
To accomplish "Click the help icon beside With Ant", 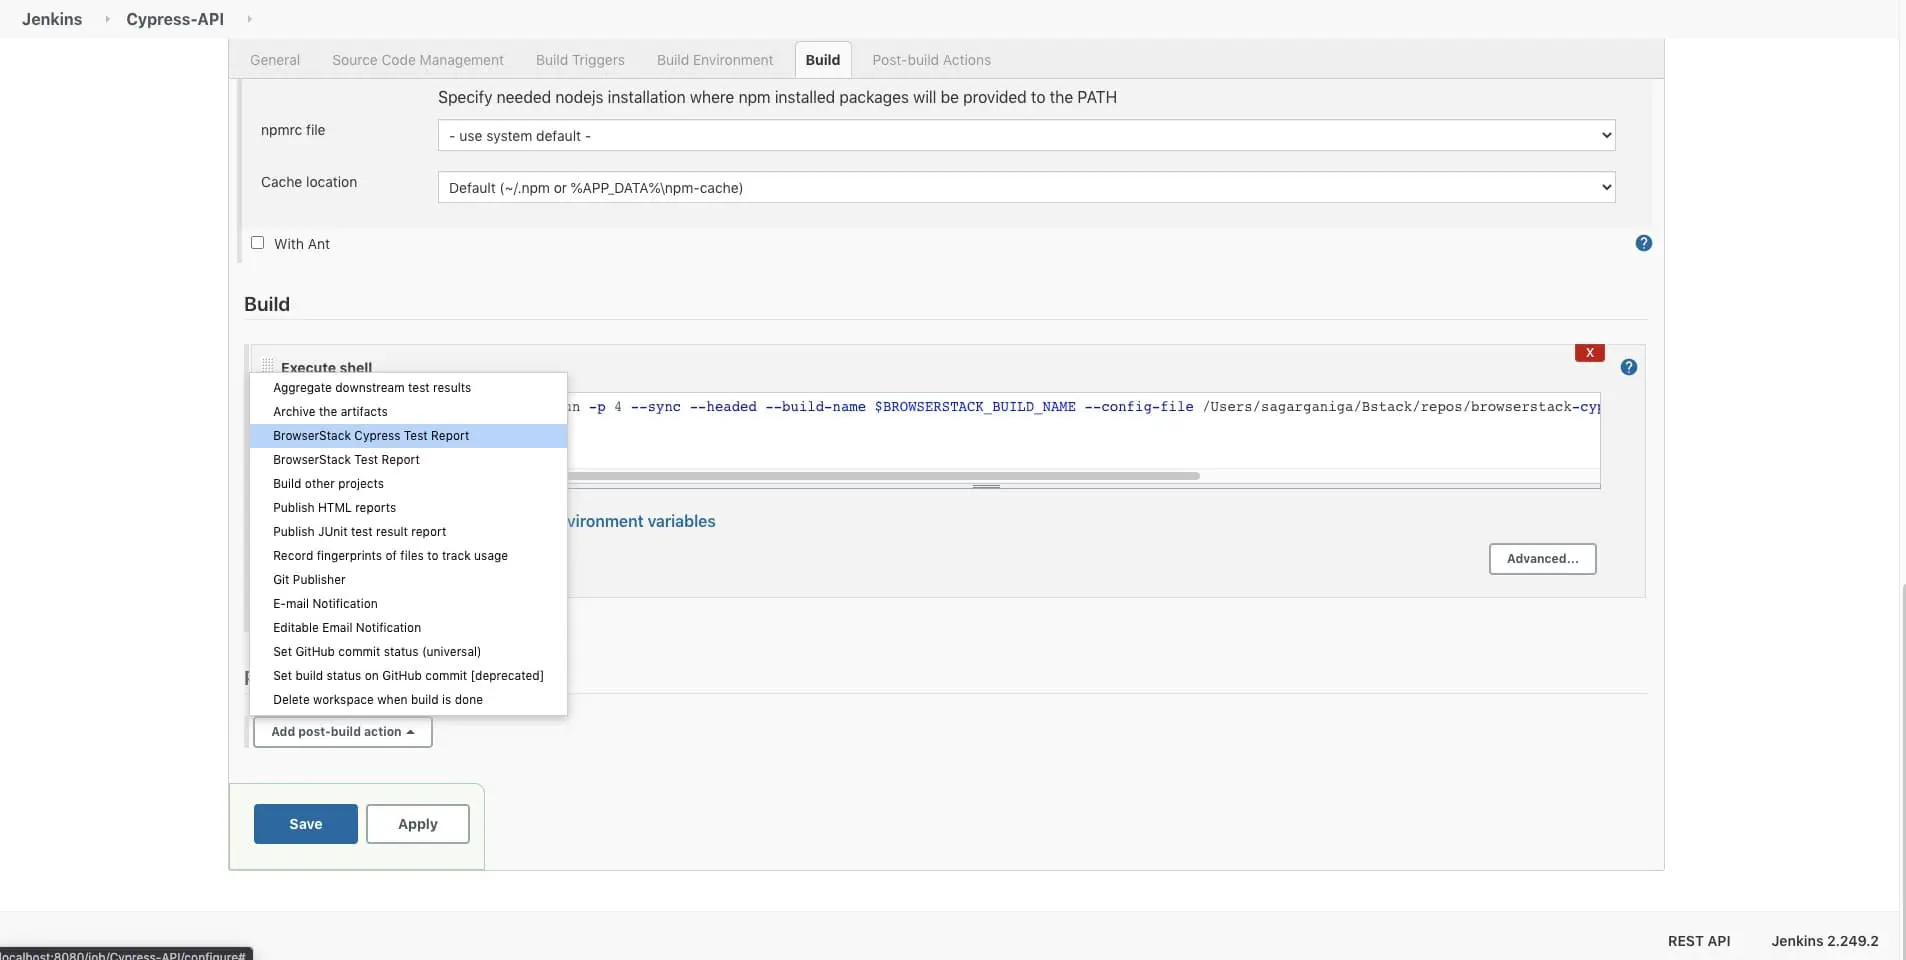I will 1643,243.
